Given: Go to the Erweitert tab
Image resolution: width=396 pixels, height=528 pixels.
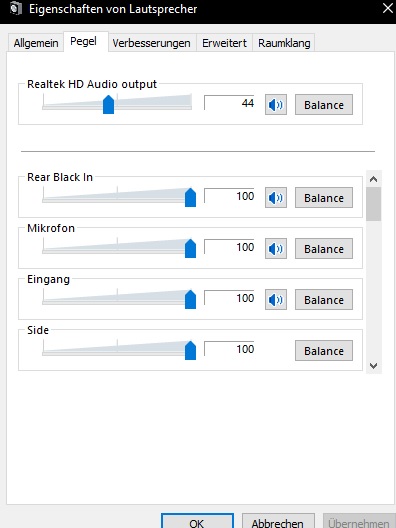Looking at the screenshot, I should click(224, 43).
